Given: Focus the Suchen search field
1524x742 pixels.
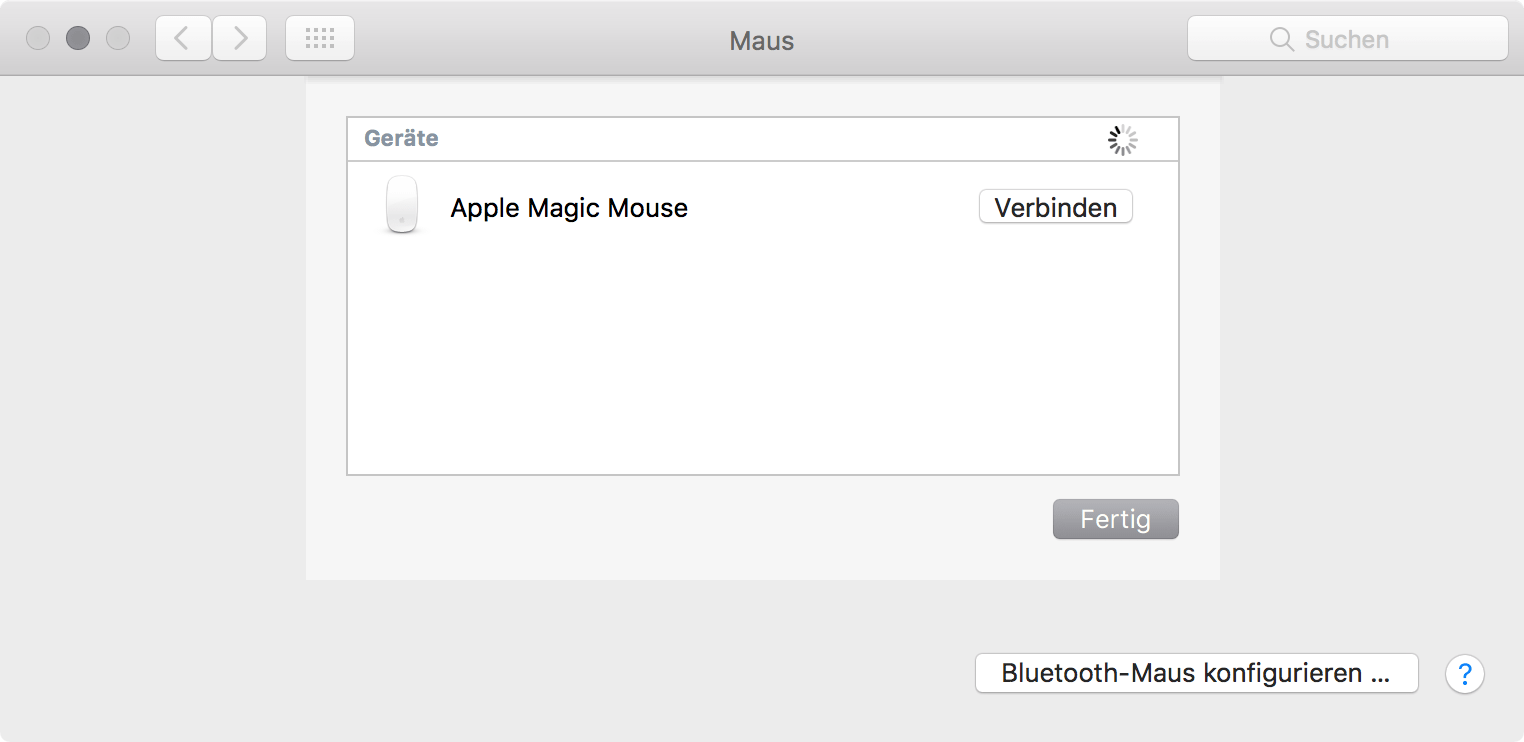Looking at the screenshot, I should coord(1347,39).
